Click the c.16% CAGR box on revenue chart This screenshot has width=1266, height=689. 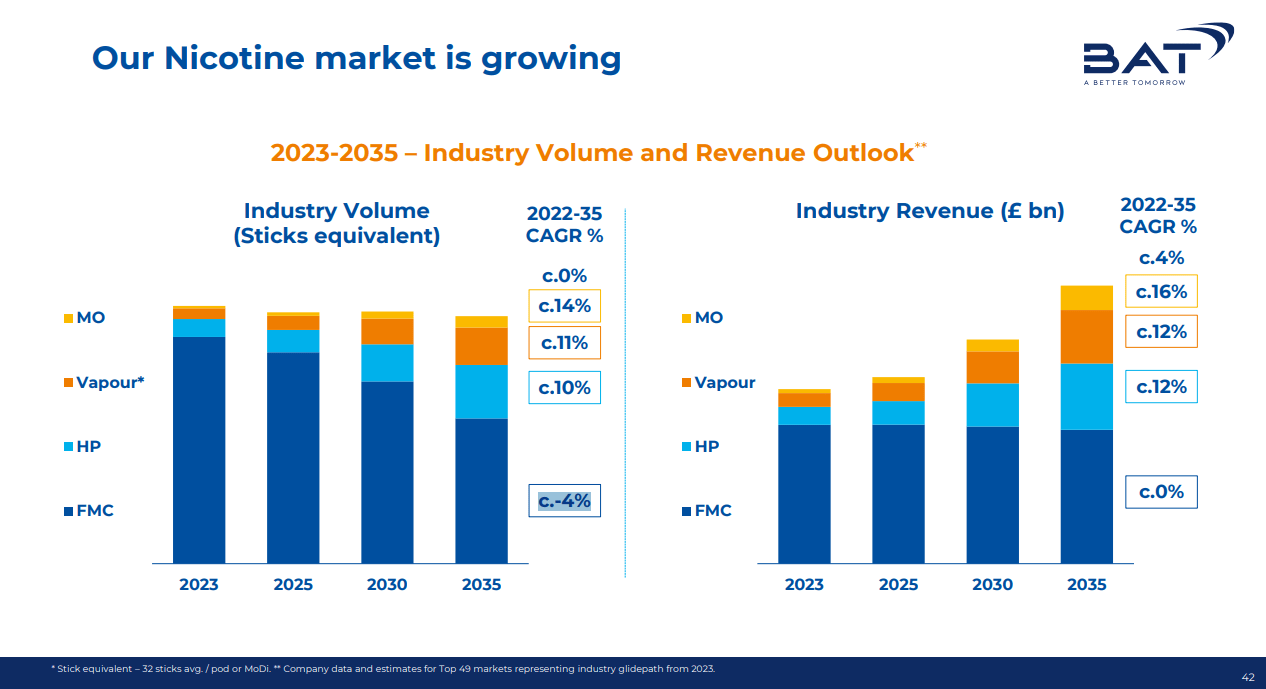1161,291
